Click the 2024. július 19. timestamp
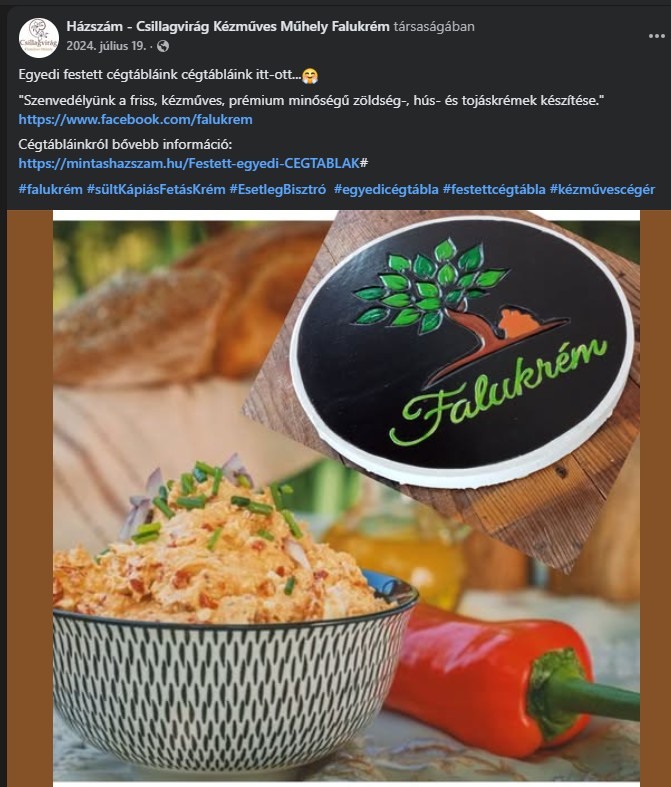Image resolution: width=671 pixels, height=787 pixels. (106, 46)
